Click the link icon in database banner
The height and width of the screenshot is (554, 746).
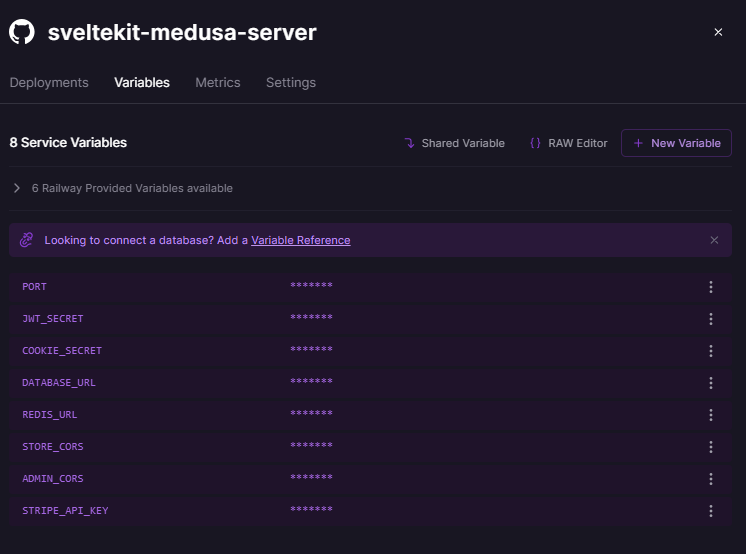tap(26, 239)
